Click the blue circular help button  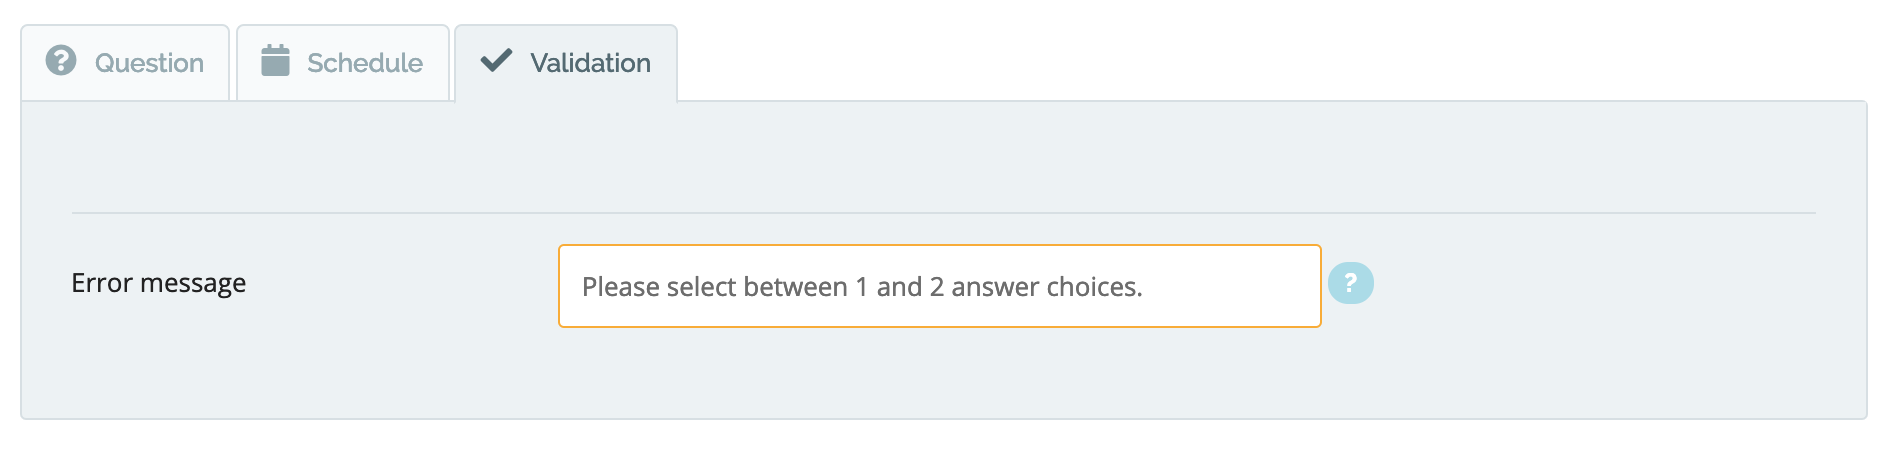1350,283
